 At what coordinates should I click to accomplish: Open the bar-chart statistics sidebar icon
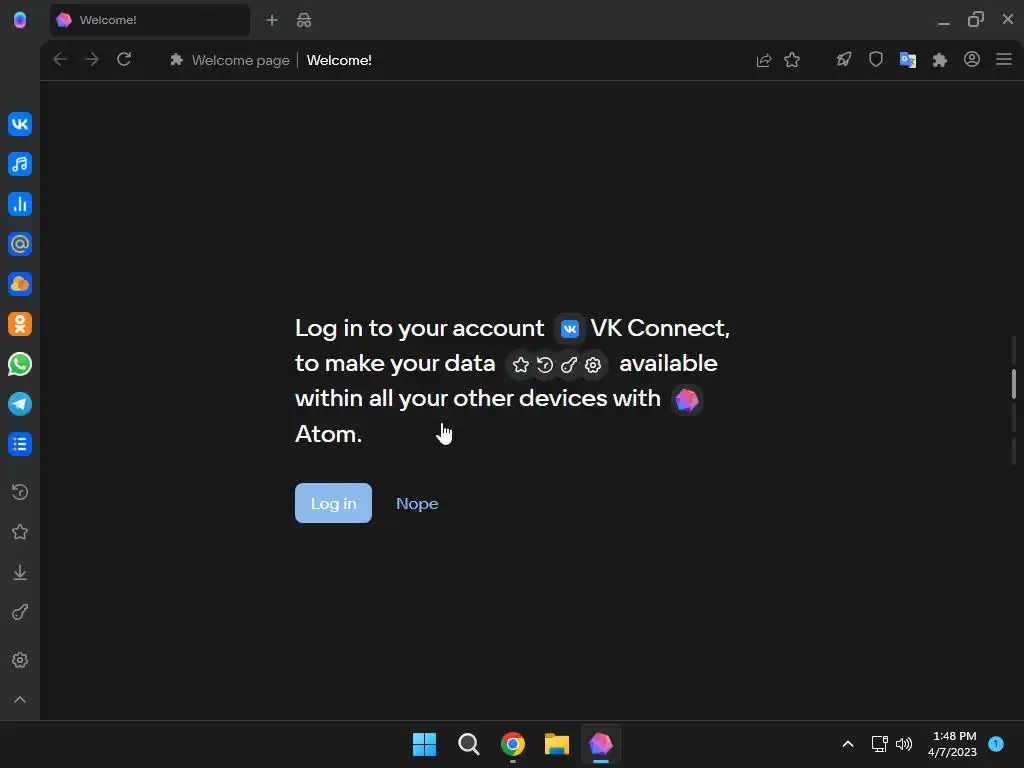coord(20,204)
